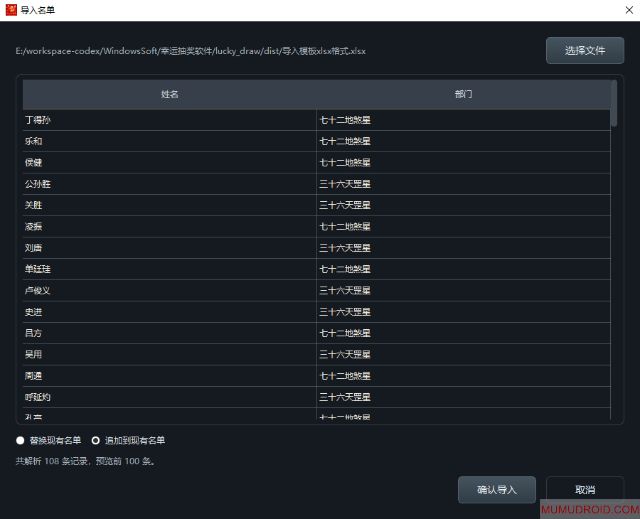Click the red app icon in title bar
This screenshot has height=519, width=640.
pyautogui.click(x=11, y=10)
